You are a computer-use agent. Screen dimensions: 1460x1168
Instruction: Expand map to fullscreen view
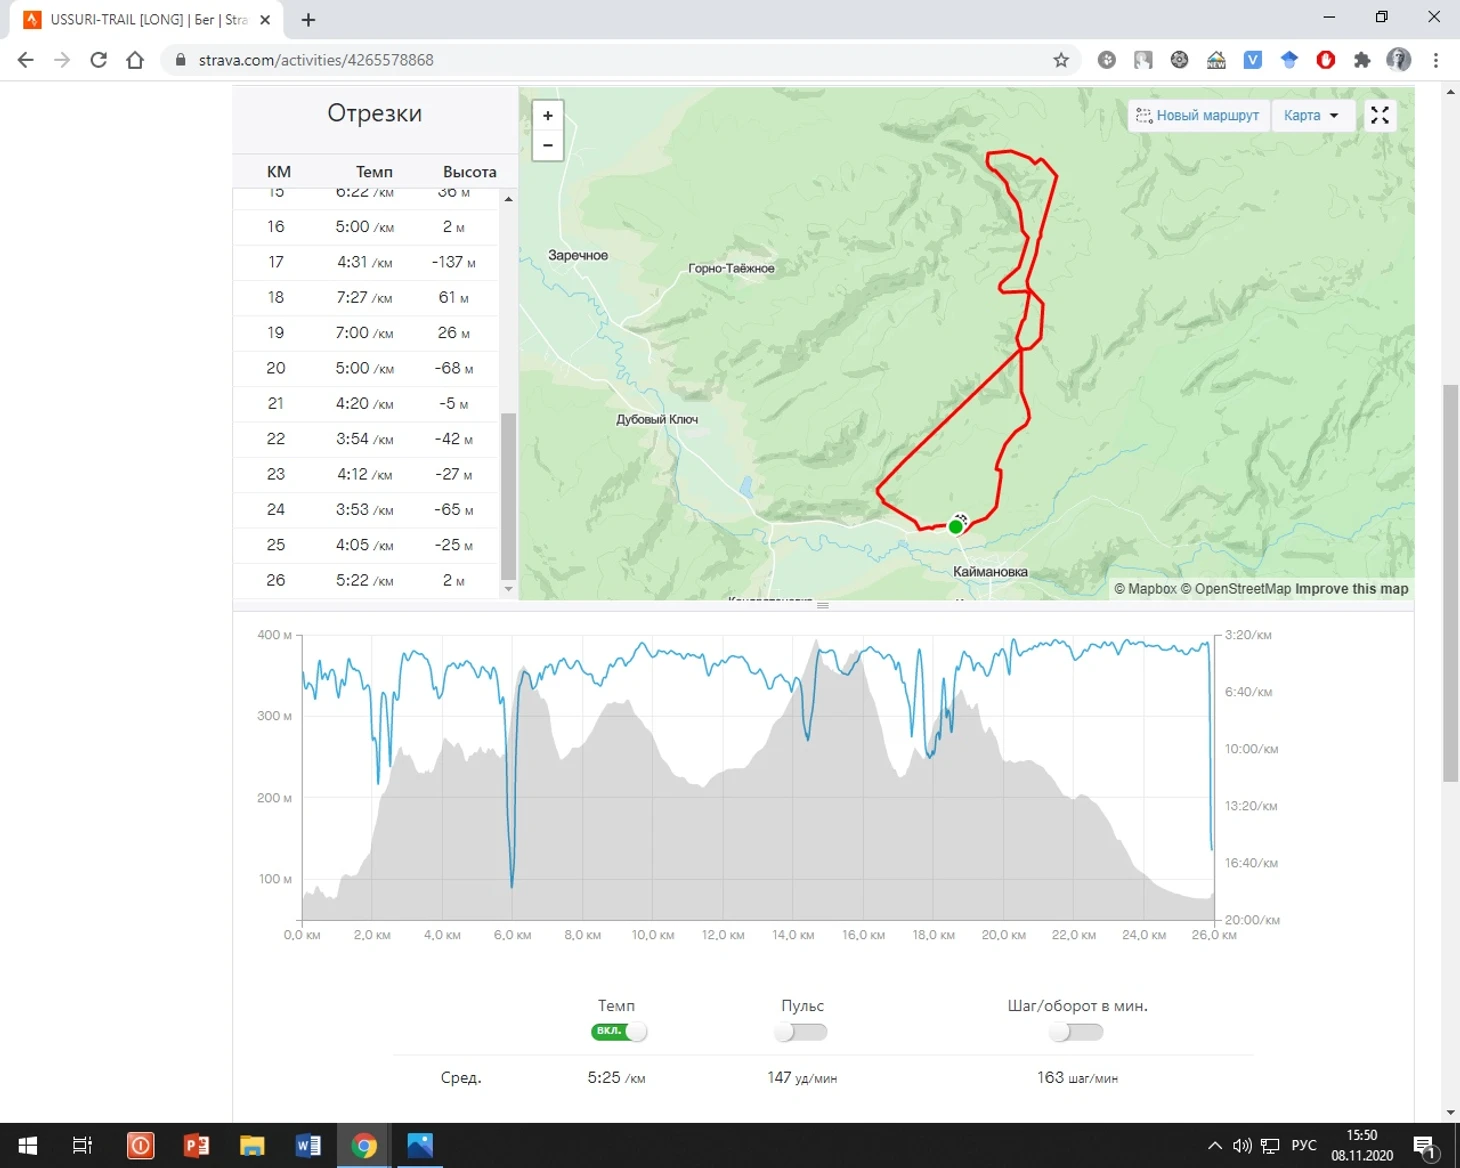point(1380,116)
